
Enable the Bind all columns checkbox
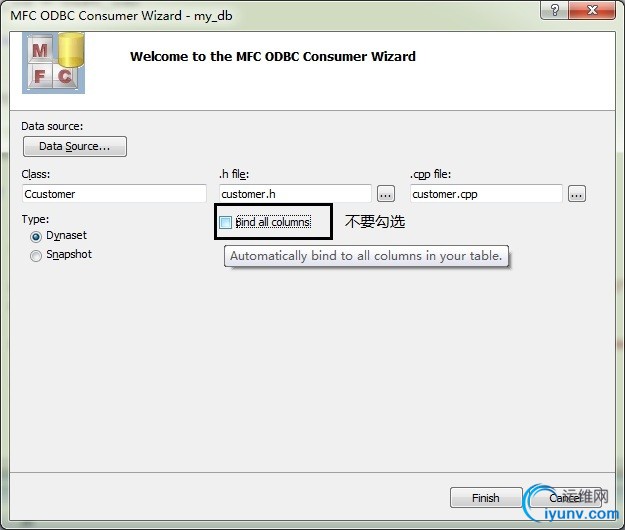(226, 222)
